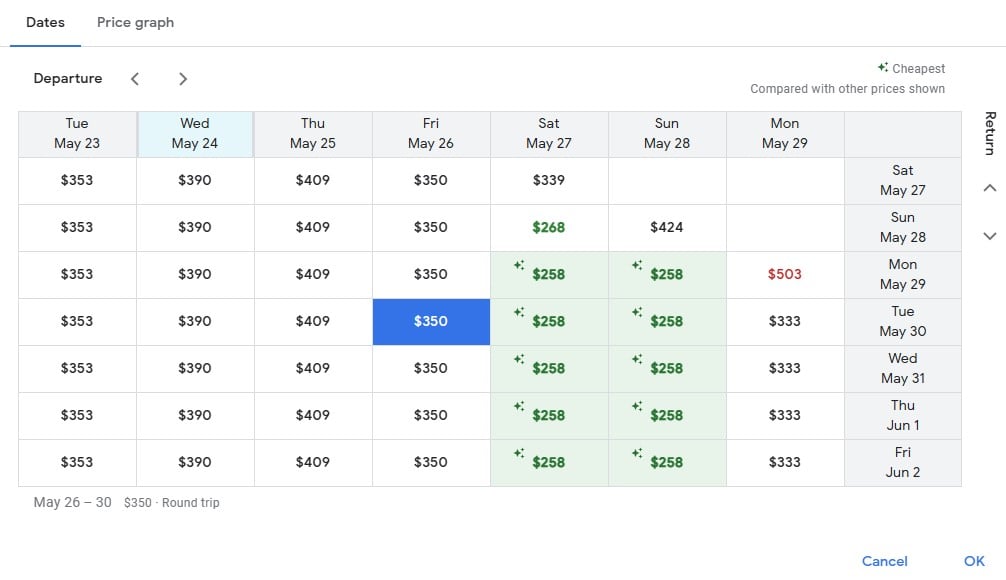Select the Dates tab
1006x580 pixels.
tap(45, 23)
